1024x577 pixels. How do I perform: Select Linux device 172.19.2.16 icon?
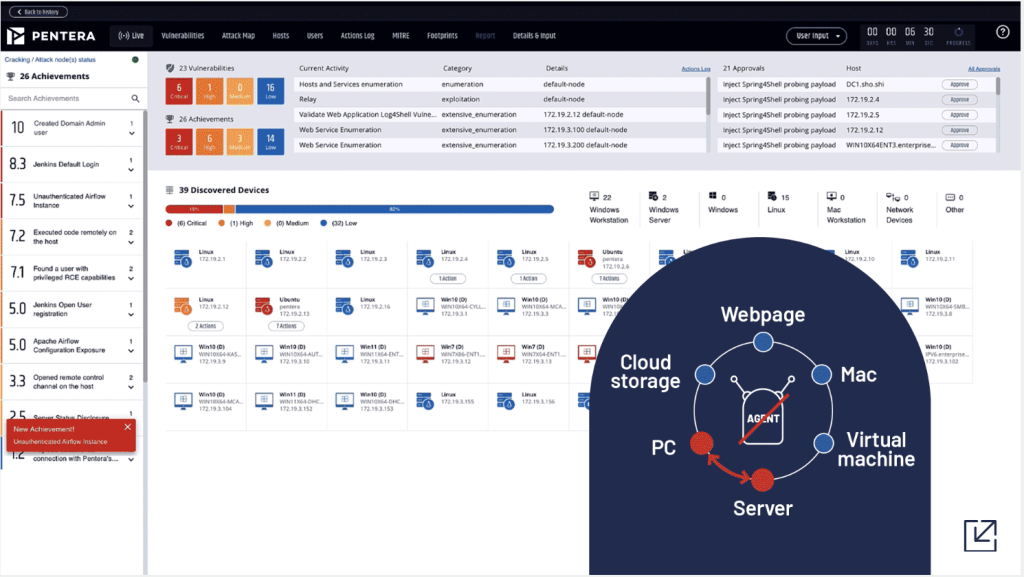tap(344, 305)
